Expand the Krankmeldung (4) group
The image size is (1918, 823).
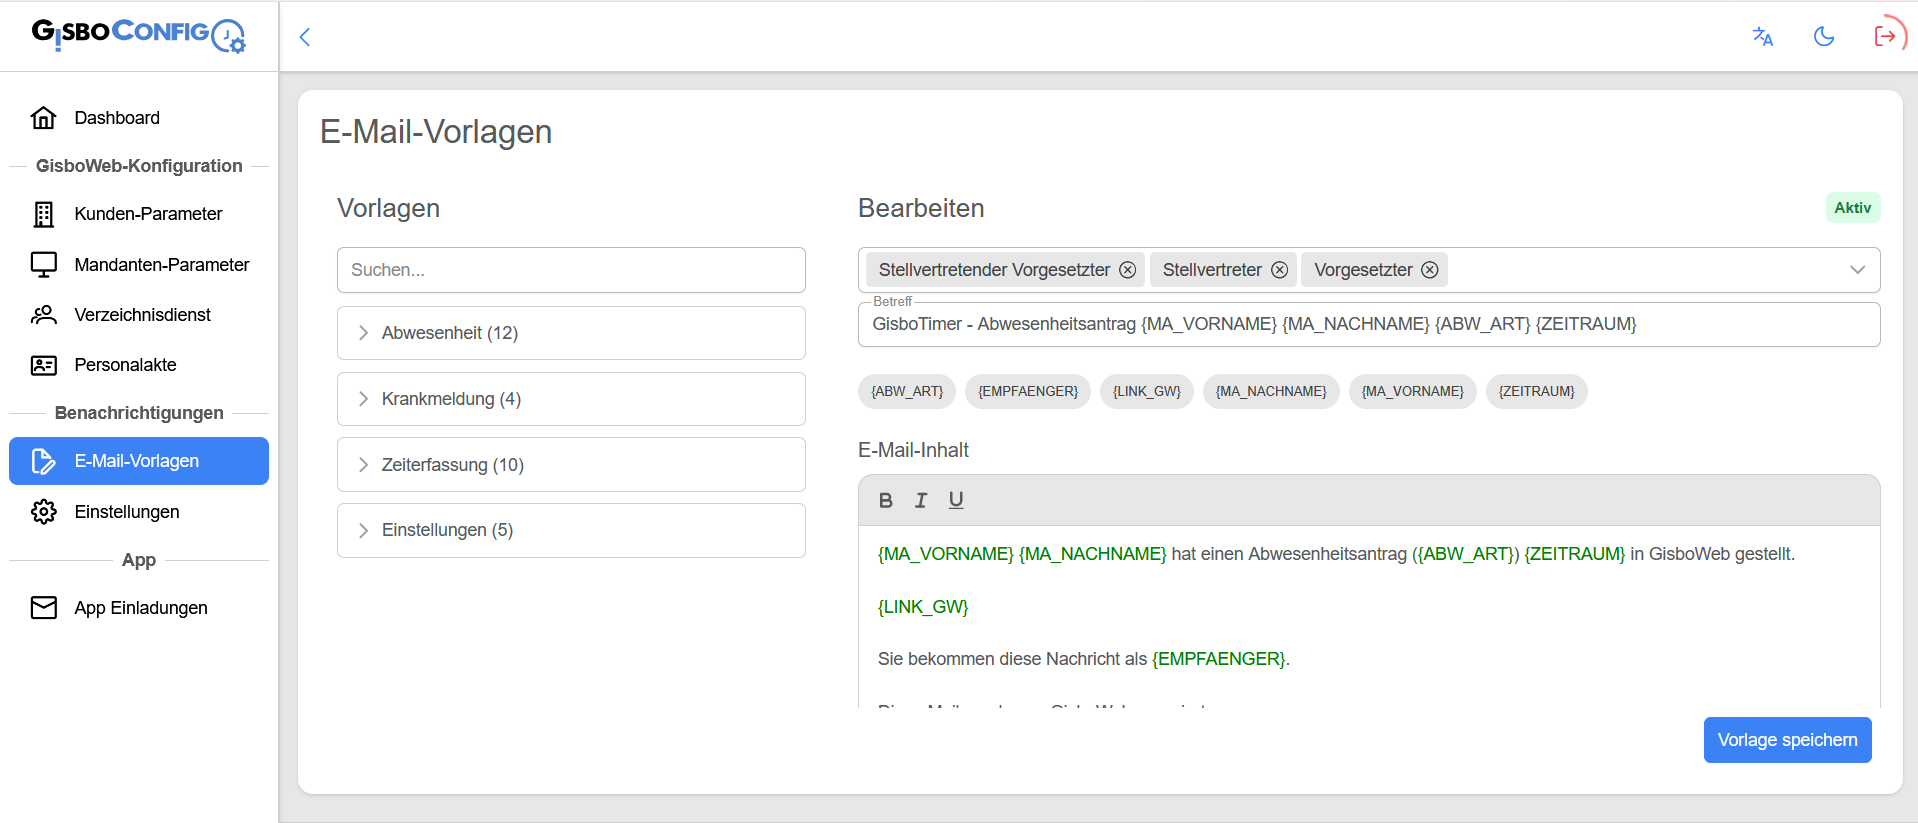[x=571, y=399]
